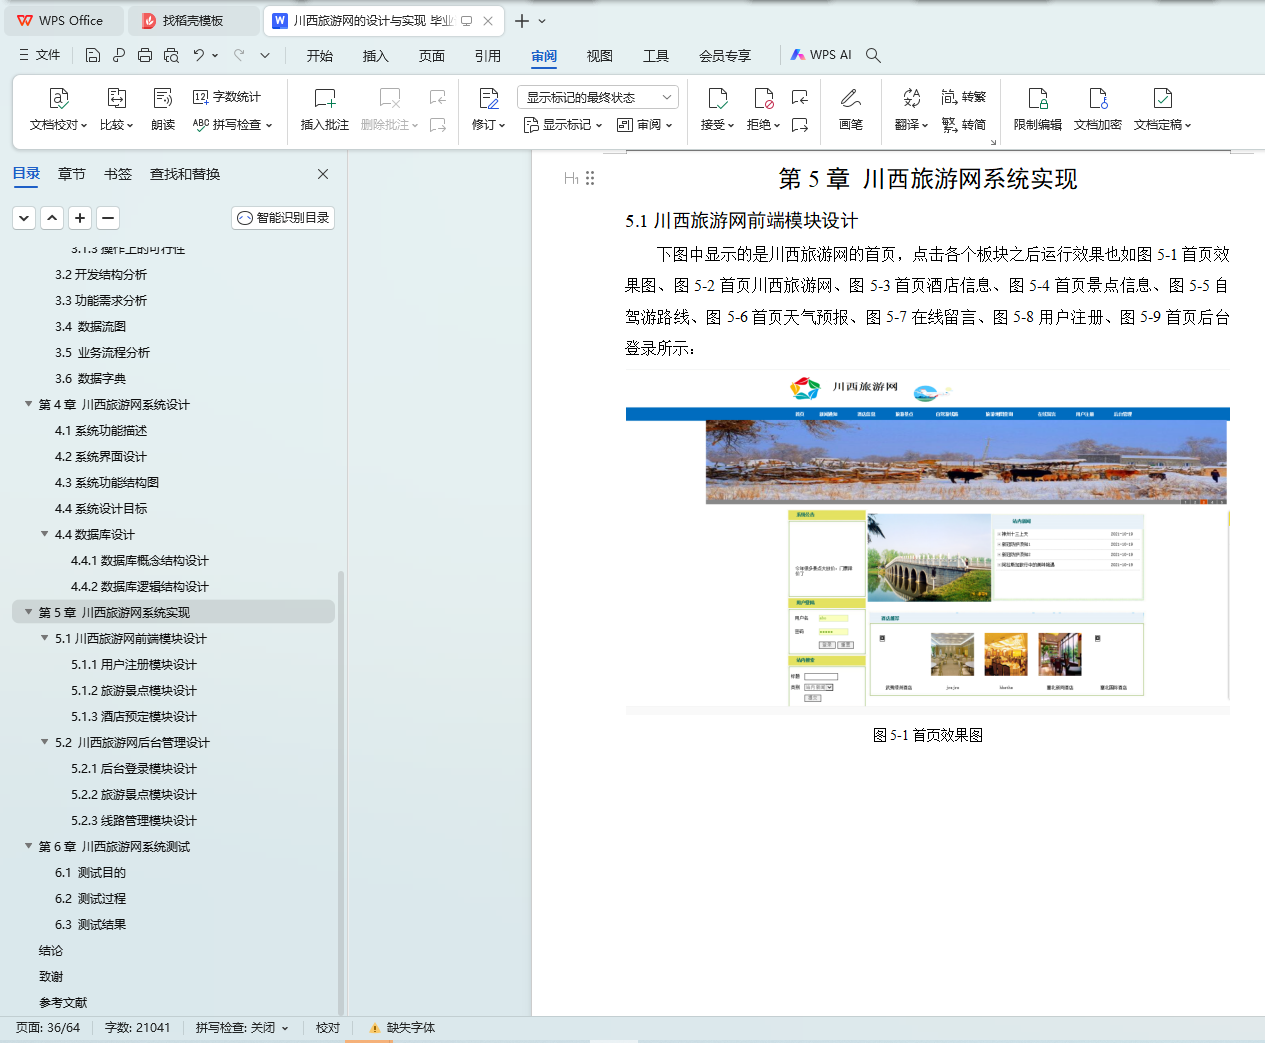Open 文档校对 document proofreading tool
Viewport: 1265px width, 1043px height.
(59, 98)
